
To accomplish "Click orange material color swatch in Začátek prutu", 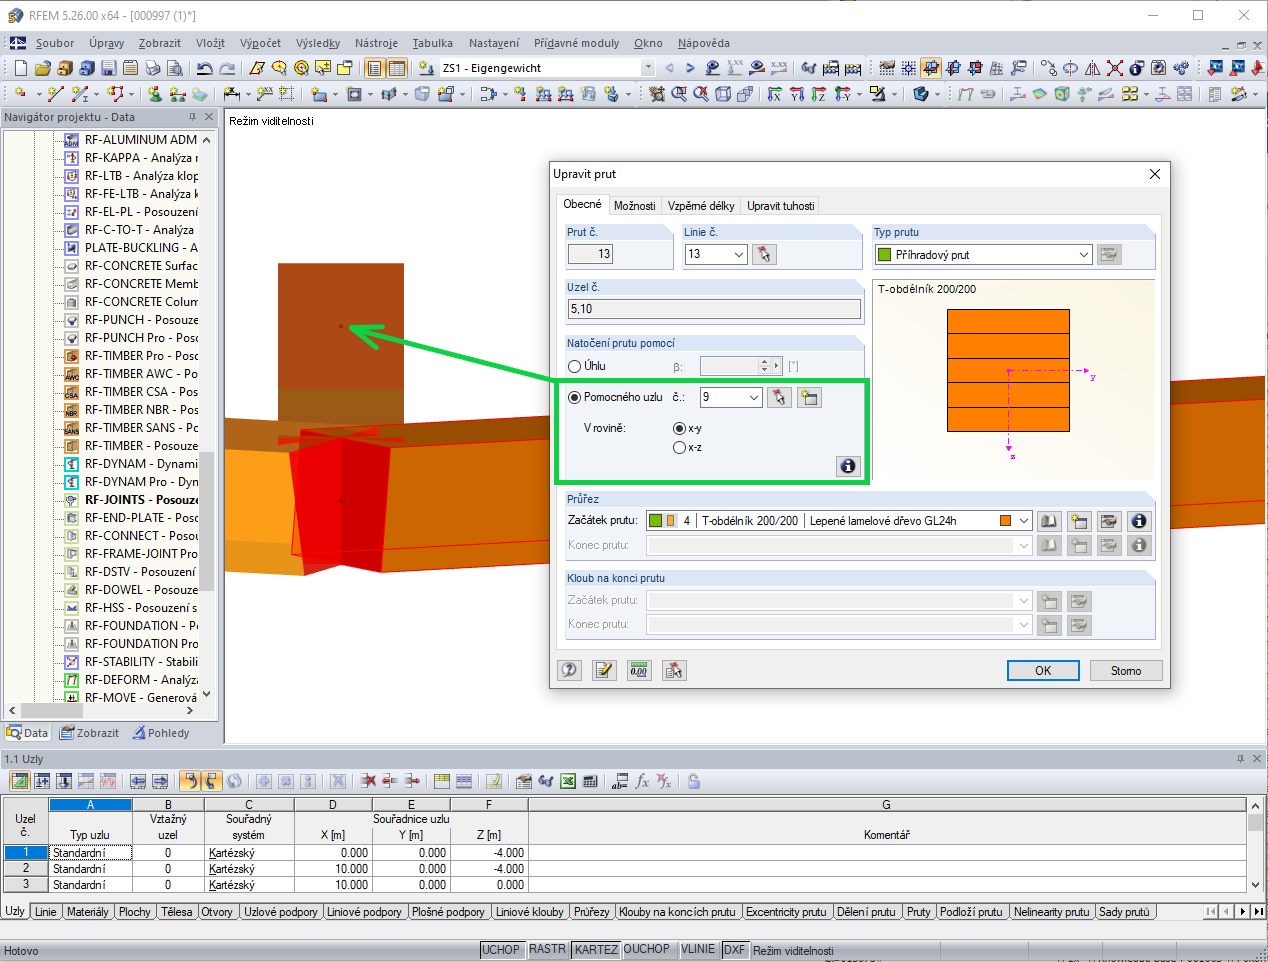I will pos(1005,521).
